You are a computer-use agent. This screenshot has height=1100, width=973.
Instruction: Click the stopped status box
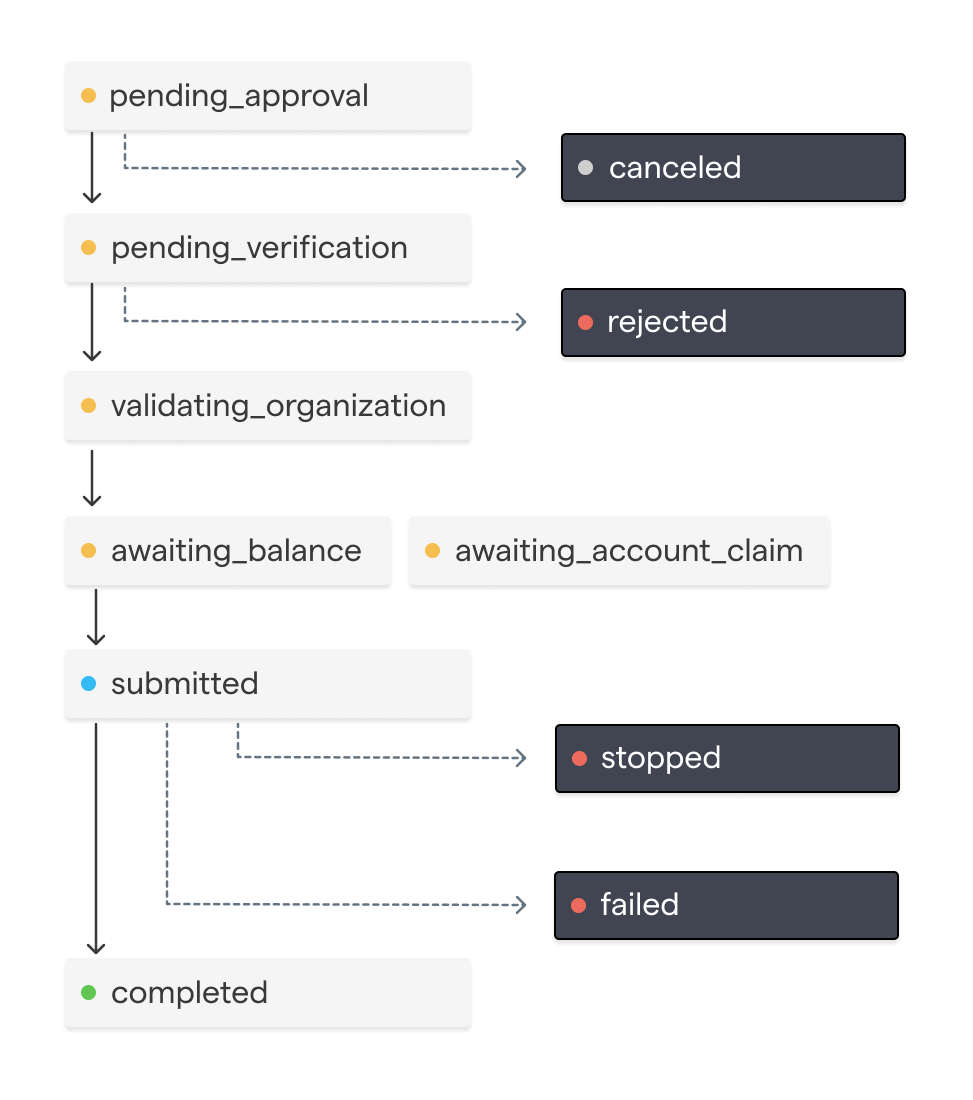click(727, 758)
